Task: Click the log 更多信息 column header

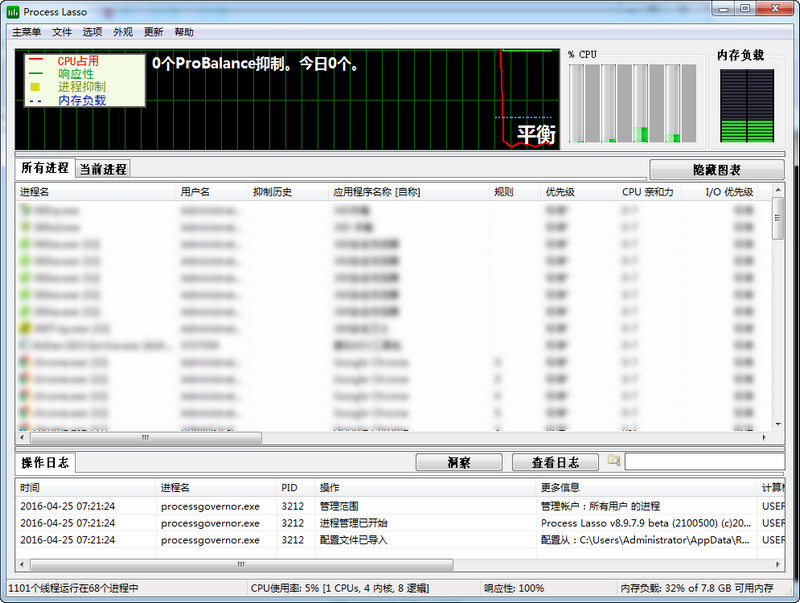Action: pos(647,488)
